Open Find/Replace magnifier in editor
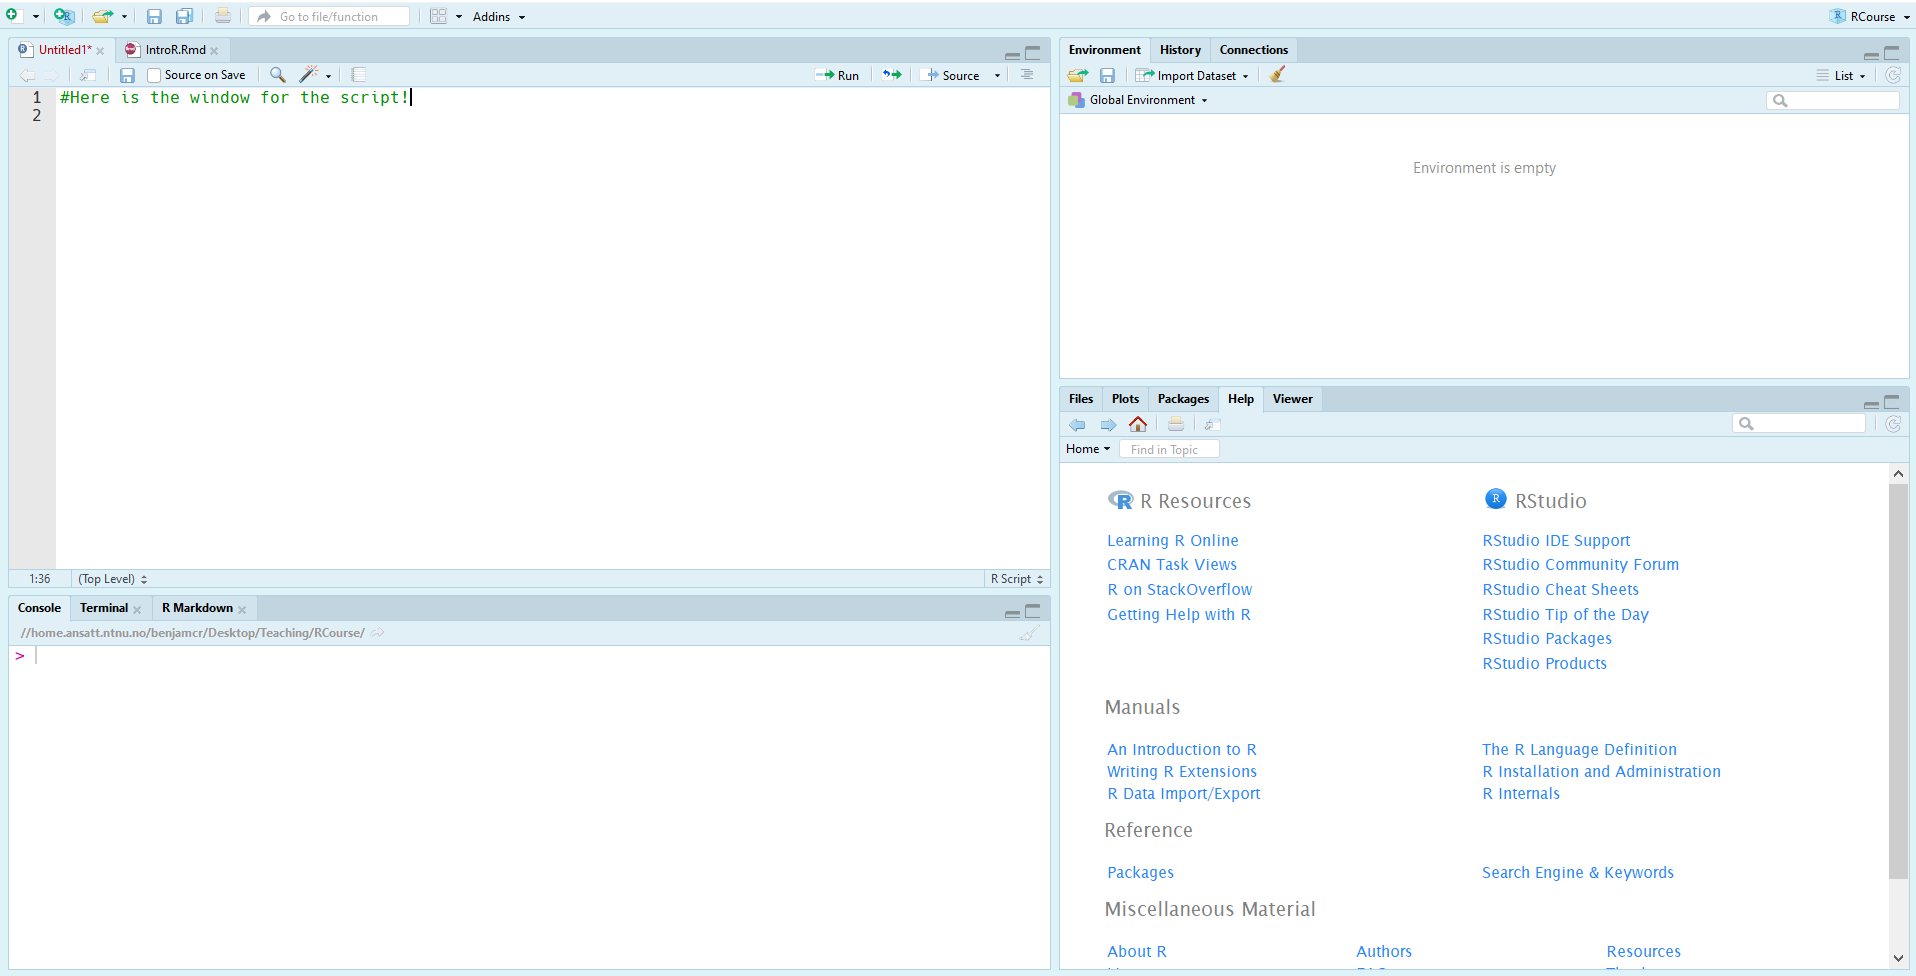1916x976 pixels. tap(278, 75)
